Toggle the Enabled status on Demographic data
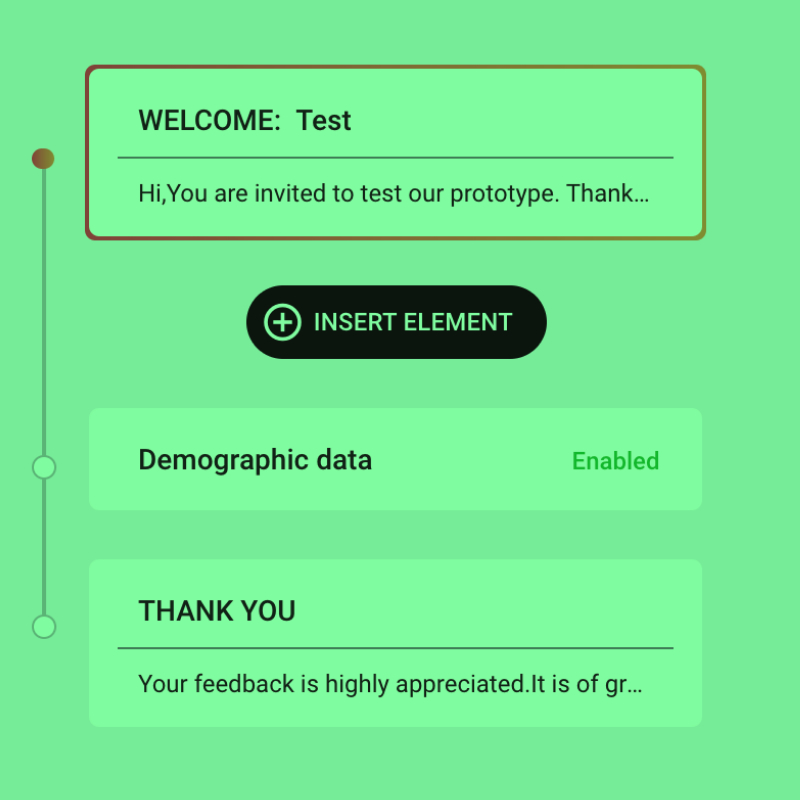This screenshot has height=800, width=800. click(615, 461)
